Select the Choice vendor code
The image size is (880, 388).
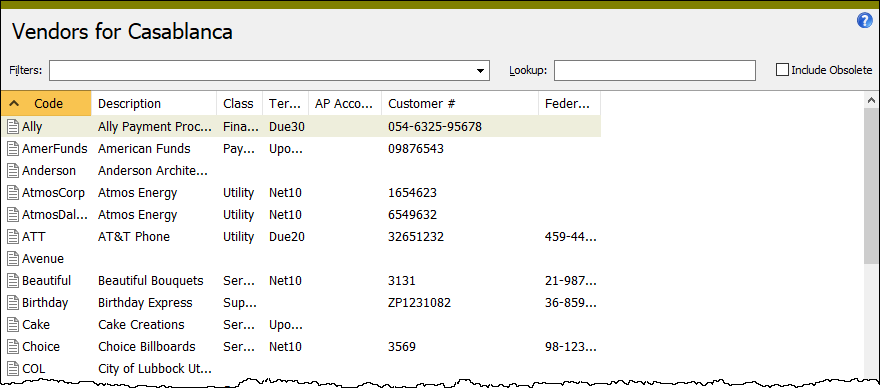click(x=41, y=346)
